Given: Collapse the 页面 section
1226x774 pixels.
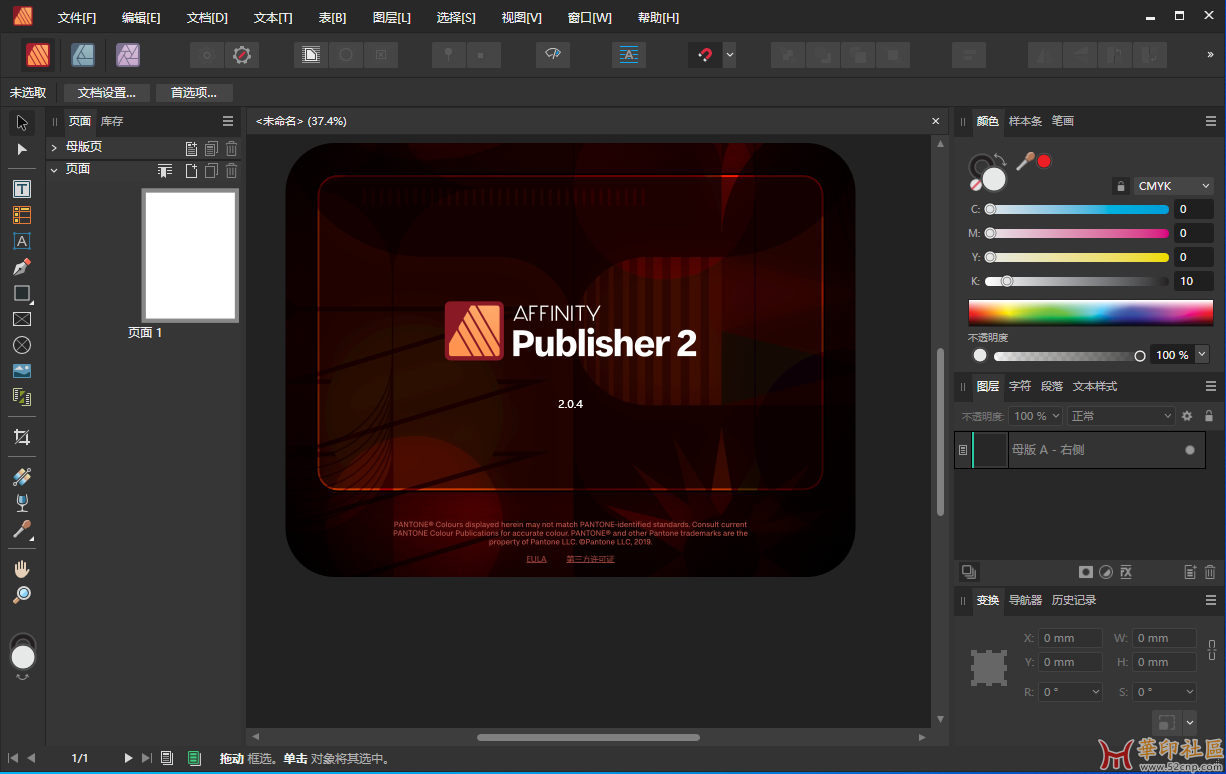Looking at the screenshot, I should 54,171.
